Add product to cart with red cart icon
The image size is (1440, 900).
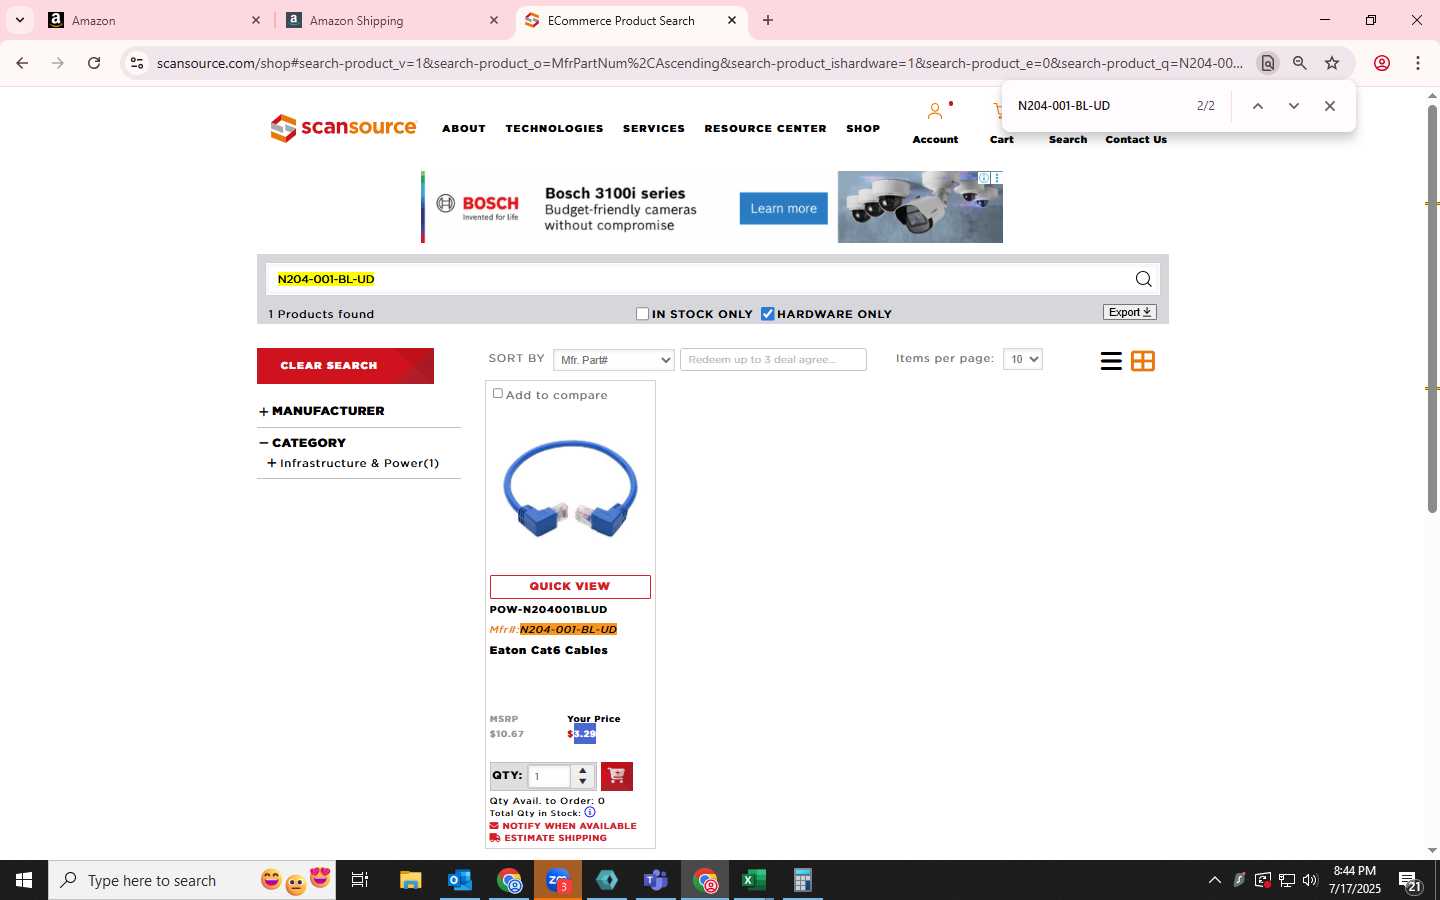click(x=617, y=776)
